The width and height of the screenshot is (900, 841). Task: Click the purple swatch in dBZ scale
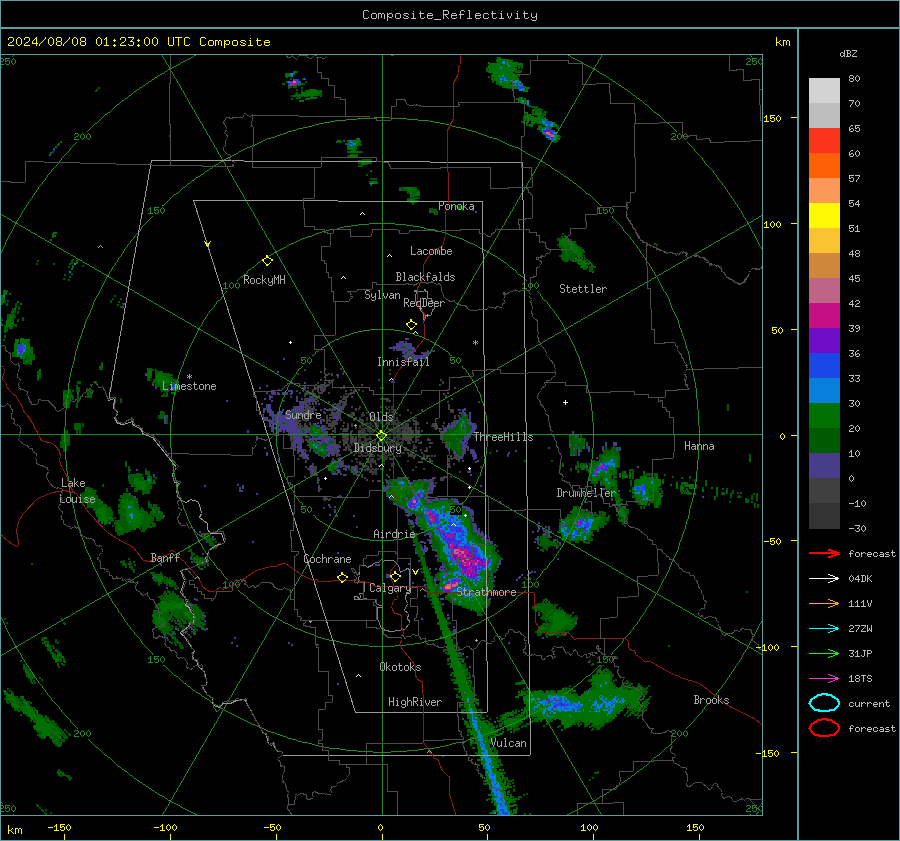[824, 340]
